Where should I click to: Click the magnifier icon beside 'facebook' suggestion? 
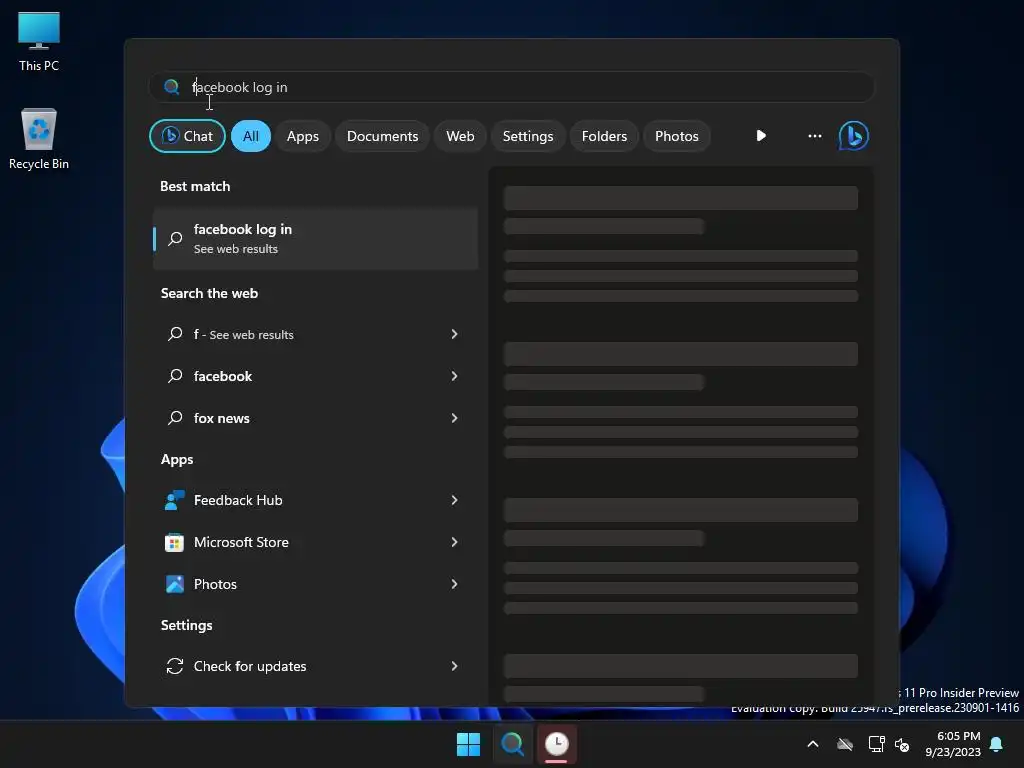click(x=175, y=376)
